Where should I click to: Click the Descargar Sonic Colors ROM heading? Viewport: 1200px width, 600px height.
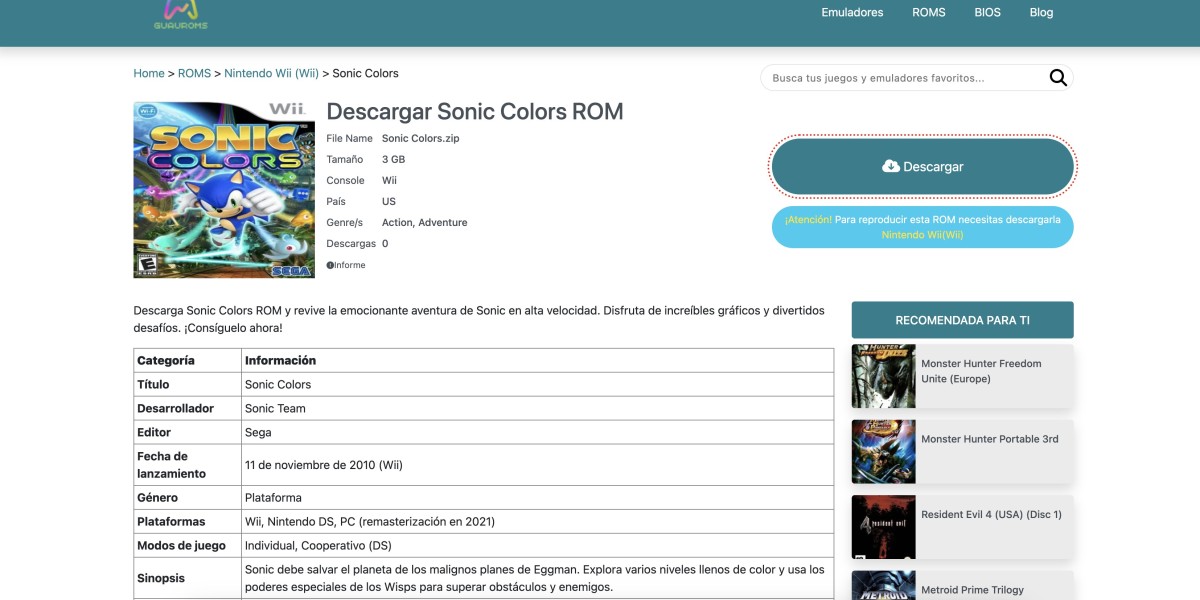click(475, 111)
